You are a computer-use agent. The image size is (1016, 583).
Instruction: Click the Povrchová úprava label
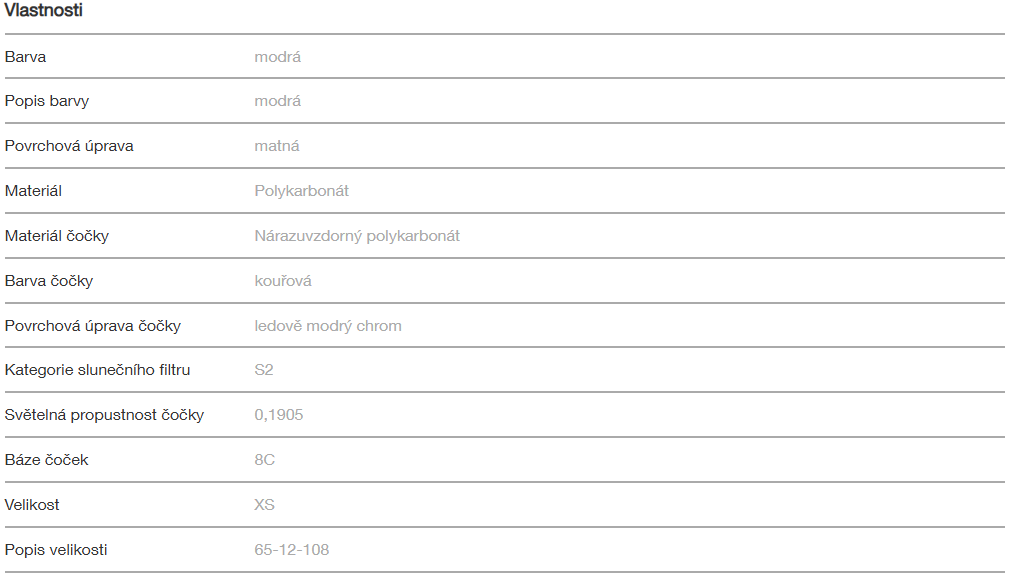click(x=69, y=146)
